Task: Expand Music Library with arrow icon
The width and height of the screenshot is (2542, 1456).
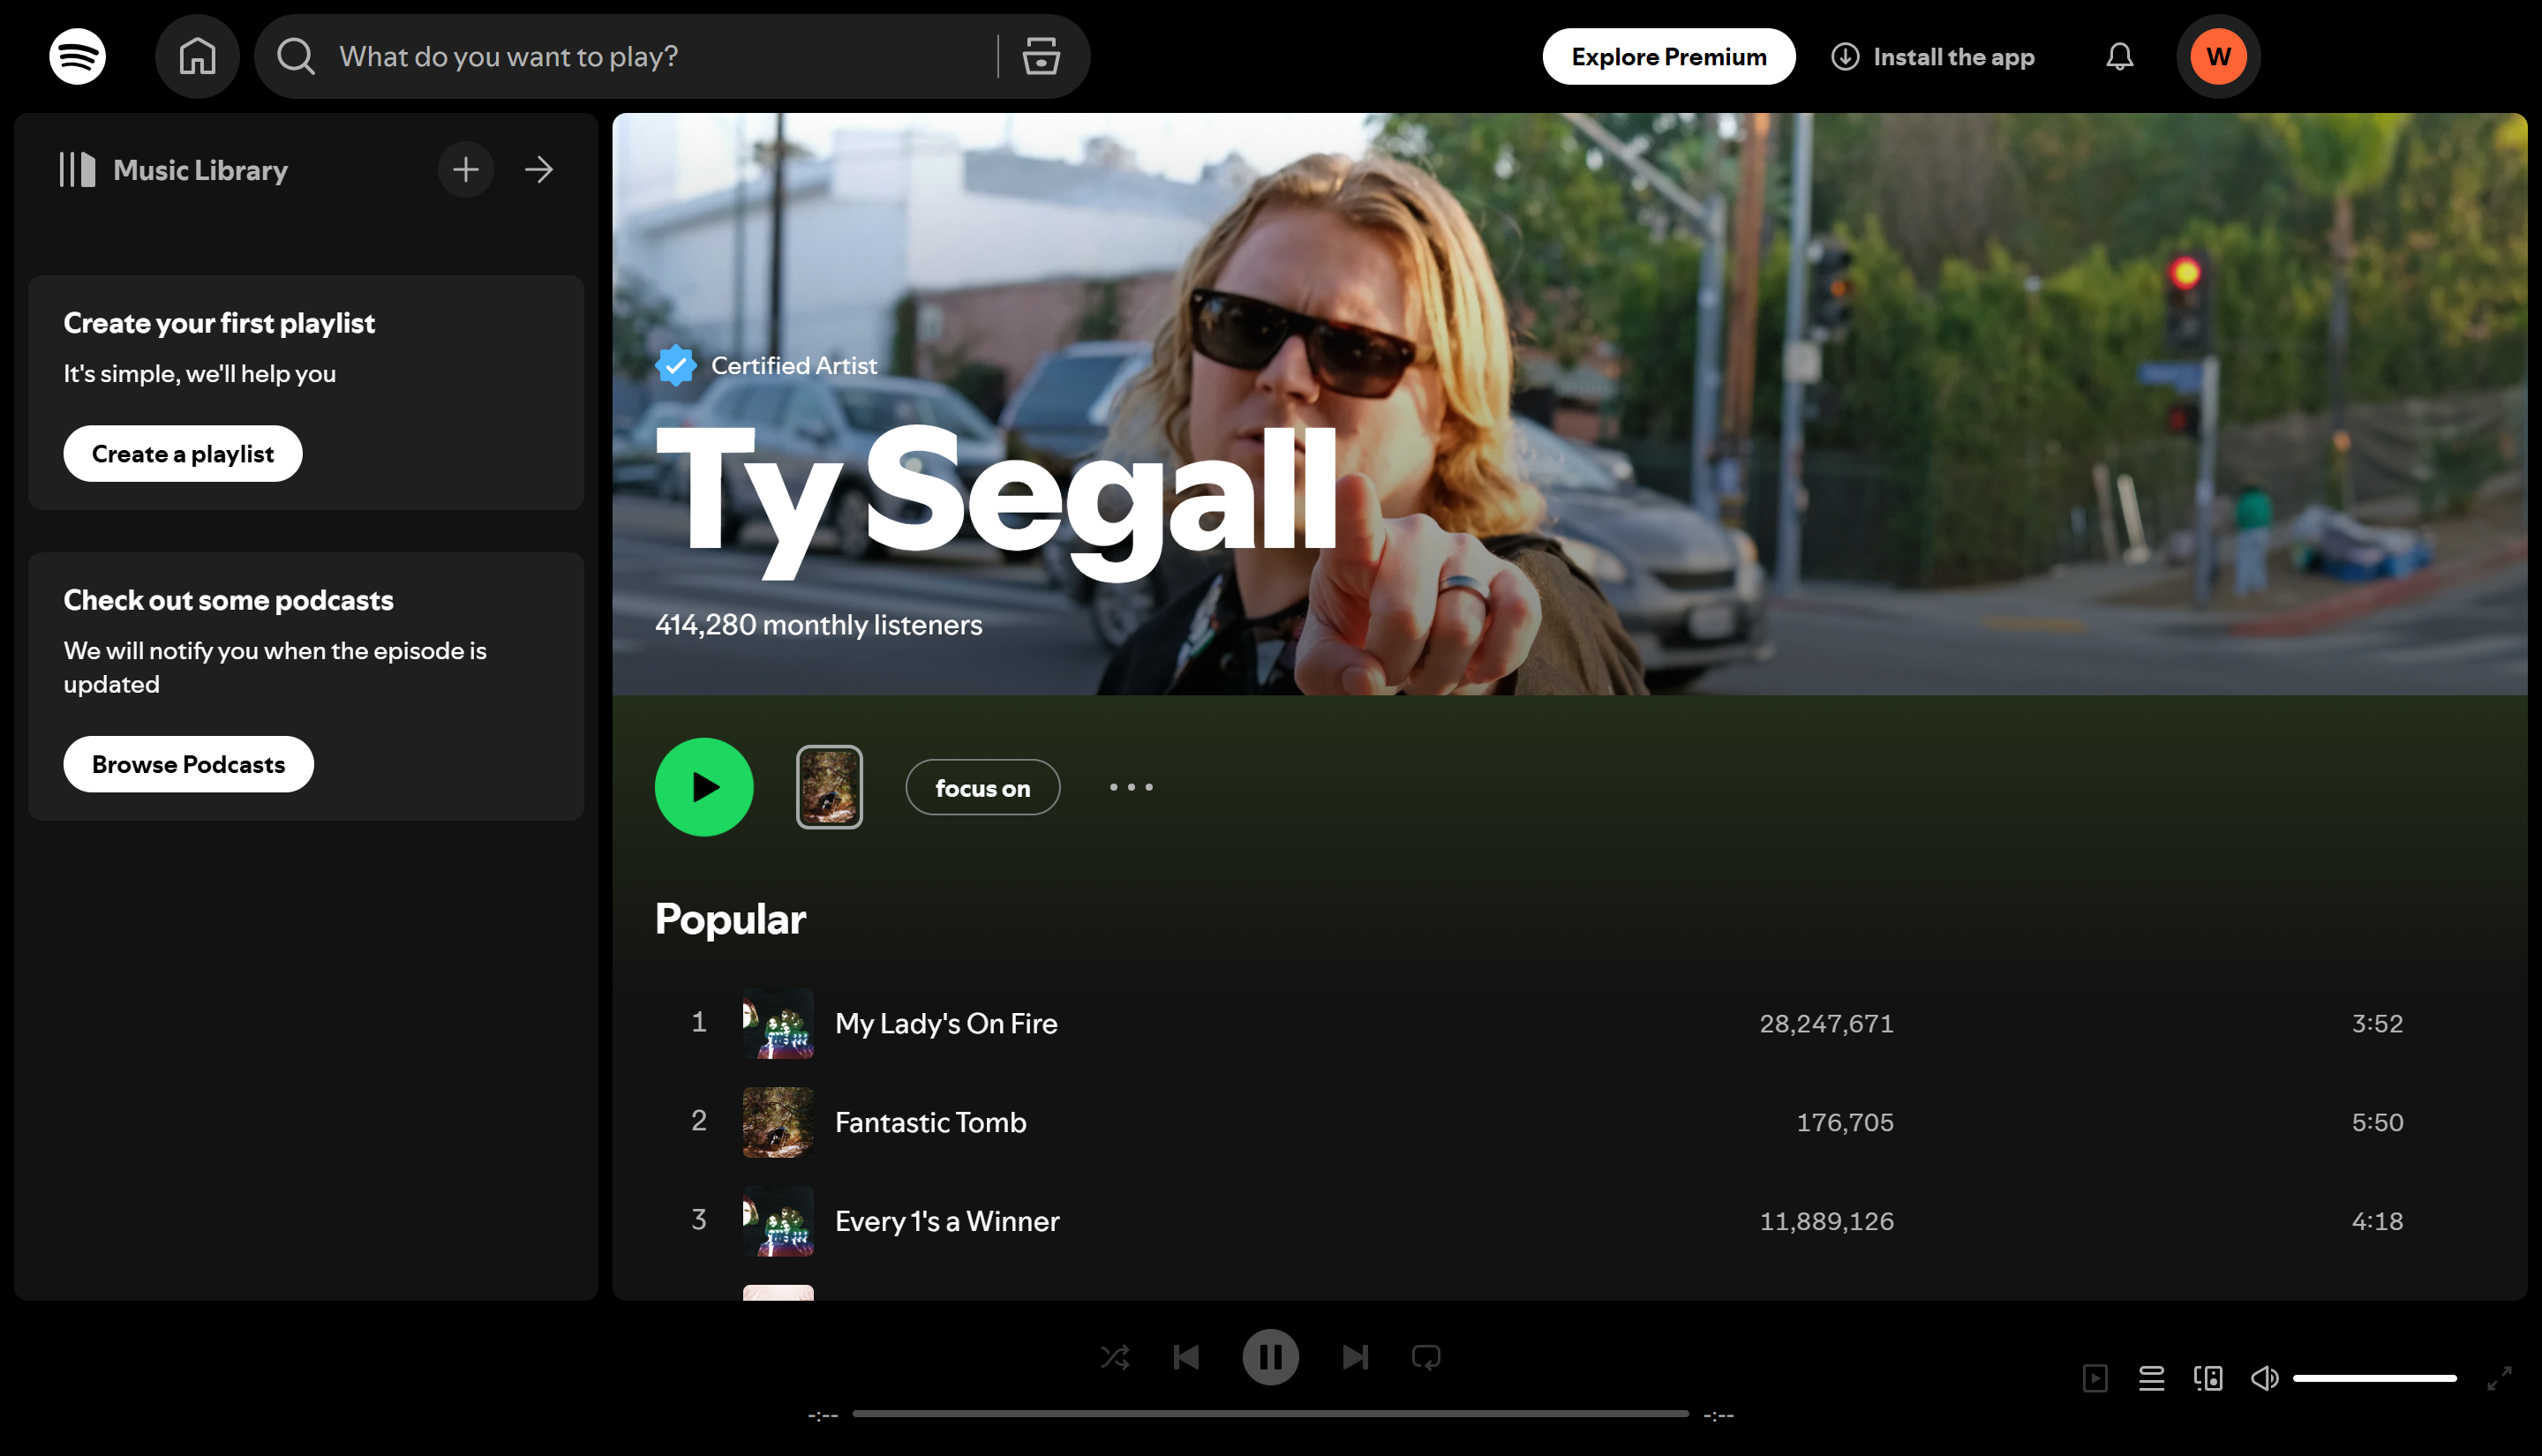Action: [539, 170]
